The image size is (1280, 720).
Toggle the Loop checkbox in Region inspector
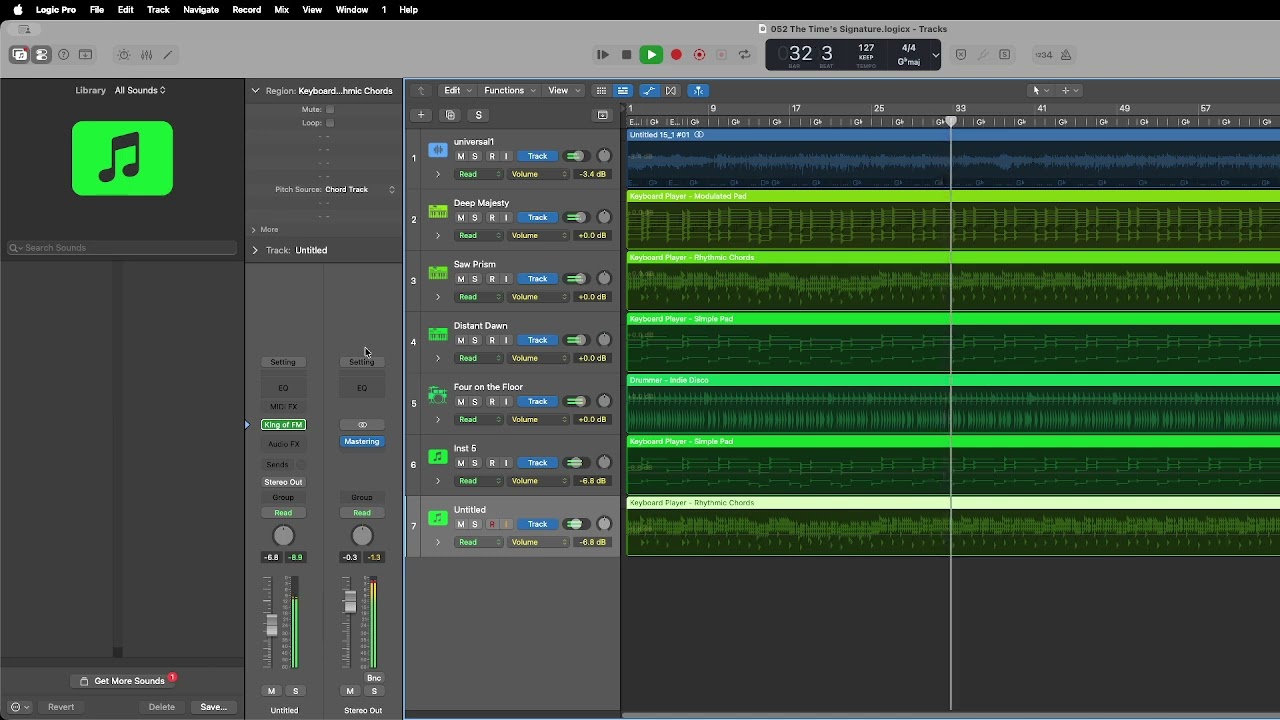tap(330, 123)
